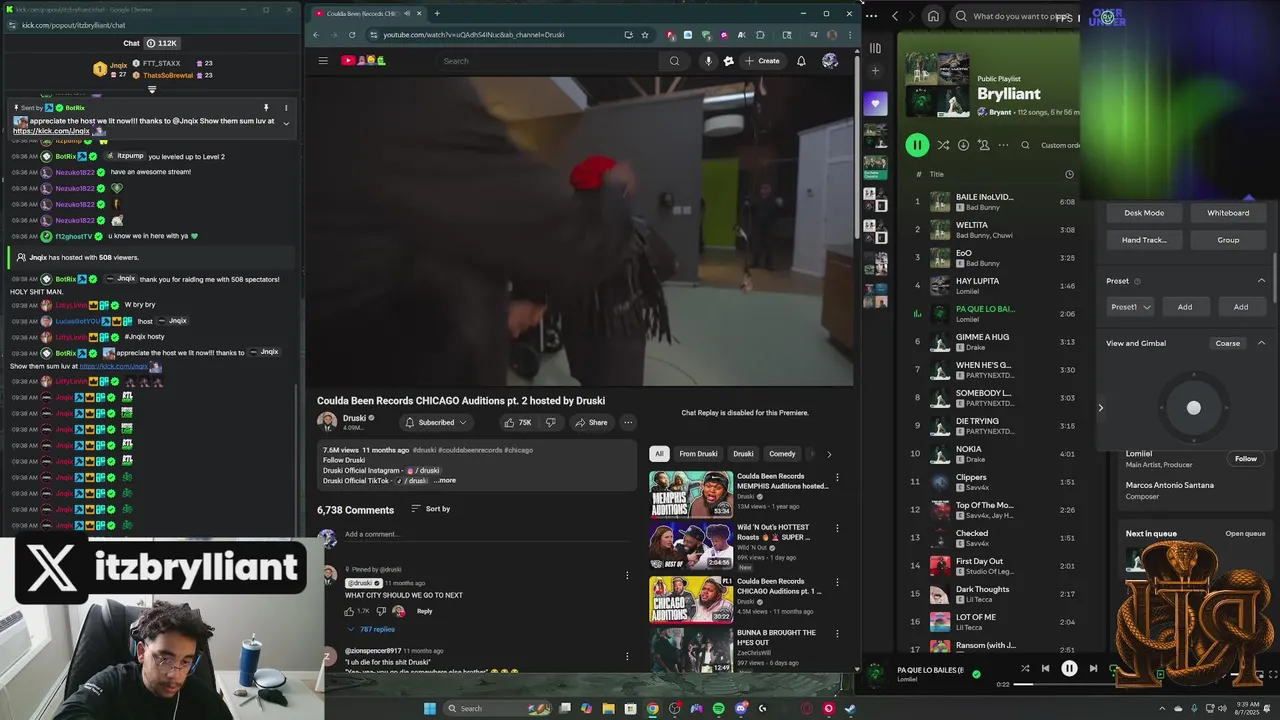Open Discord from the taskbar
This screenshot has height=720, width=1280.
[x=740, y=708]
